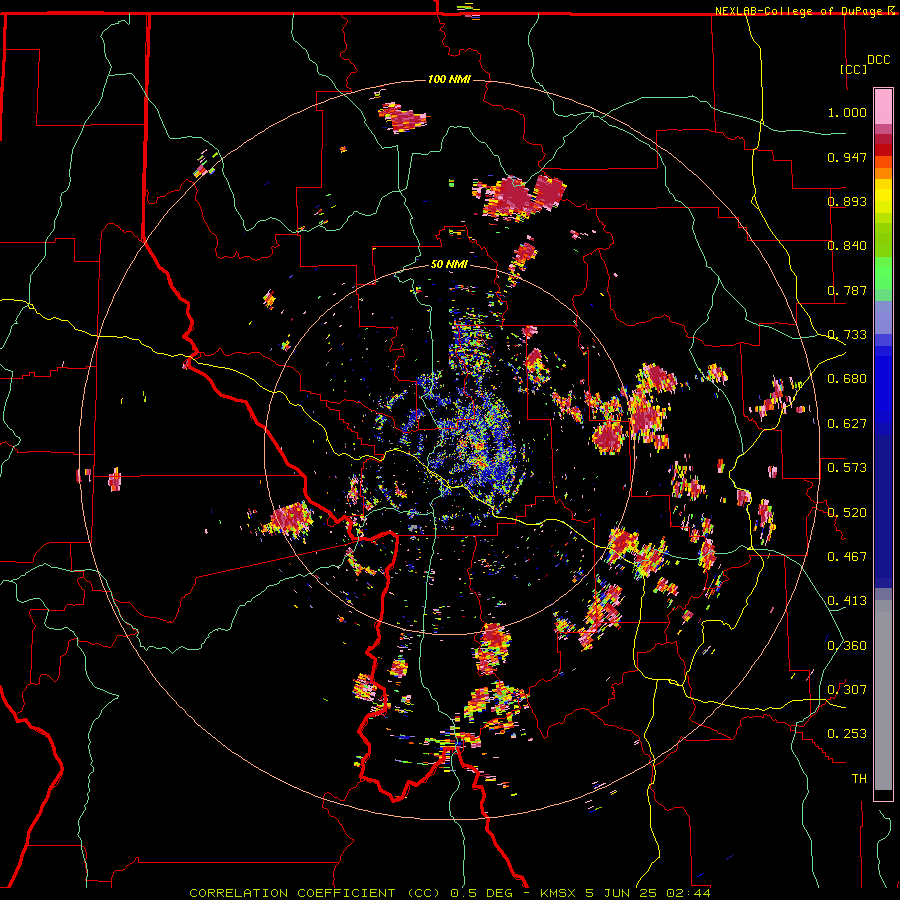Click the 0.520 scale value
Viewport: 900px width, 900px height.
click(x=847, y=513)
